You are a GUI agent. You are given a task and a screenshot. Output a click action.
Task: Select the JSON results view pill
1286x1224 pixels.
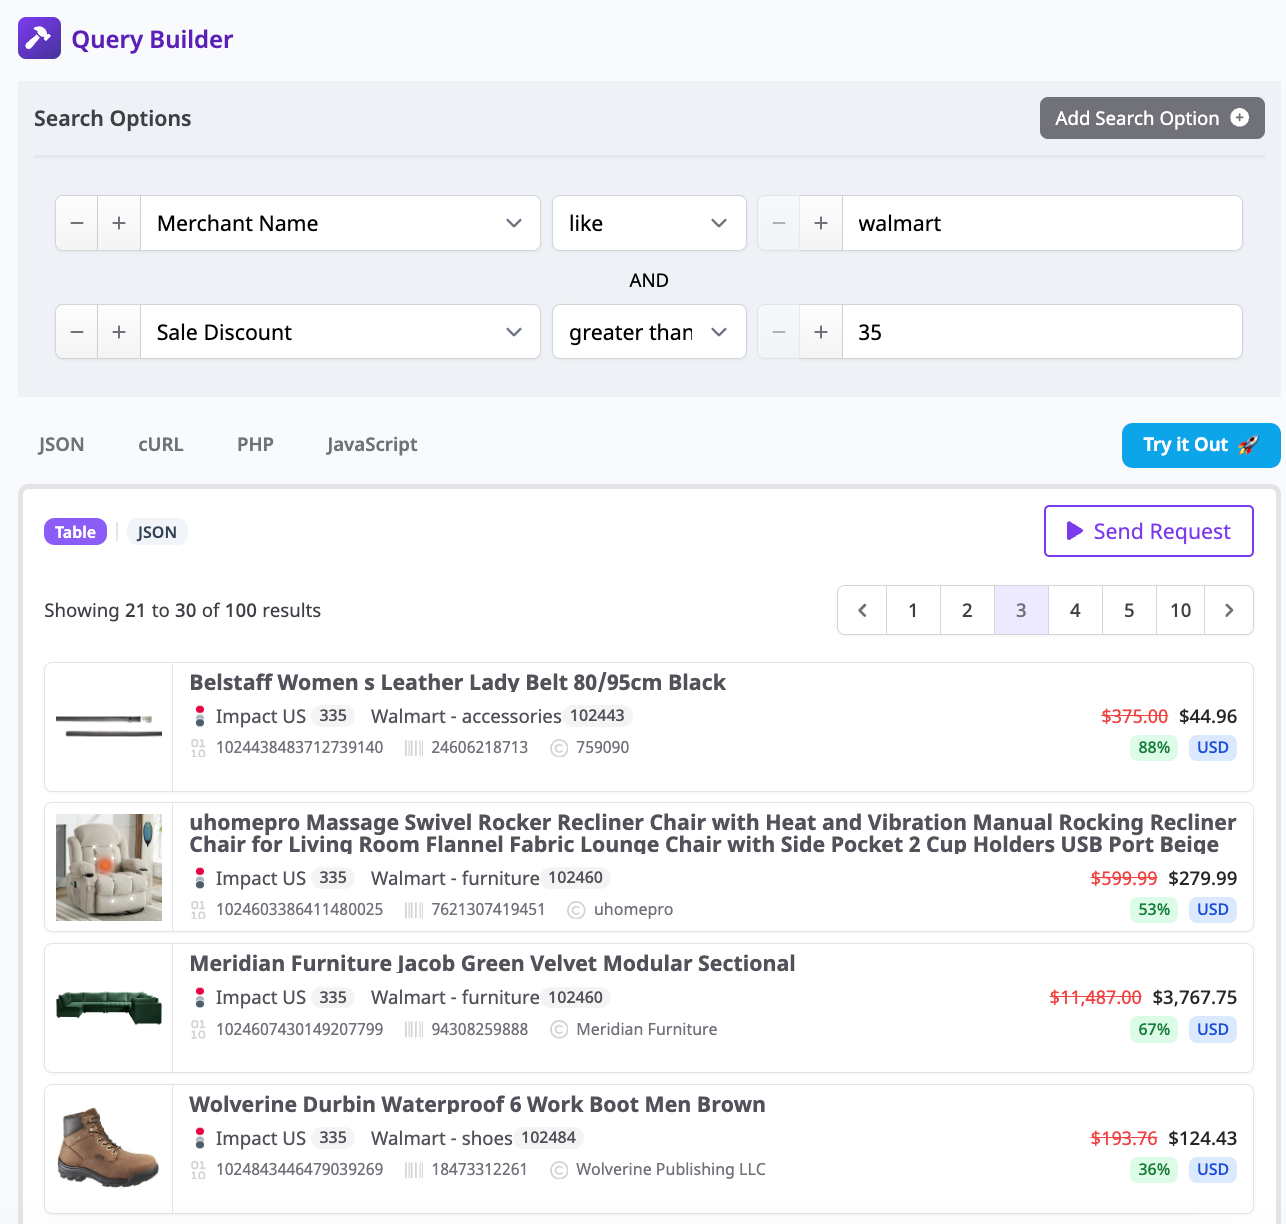tap(157, 532)
